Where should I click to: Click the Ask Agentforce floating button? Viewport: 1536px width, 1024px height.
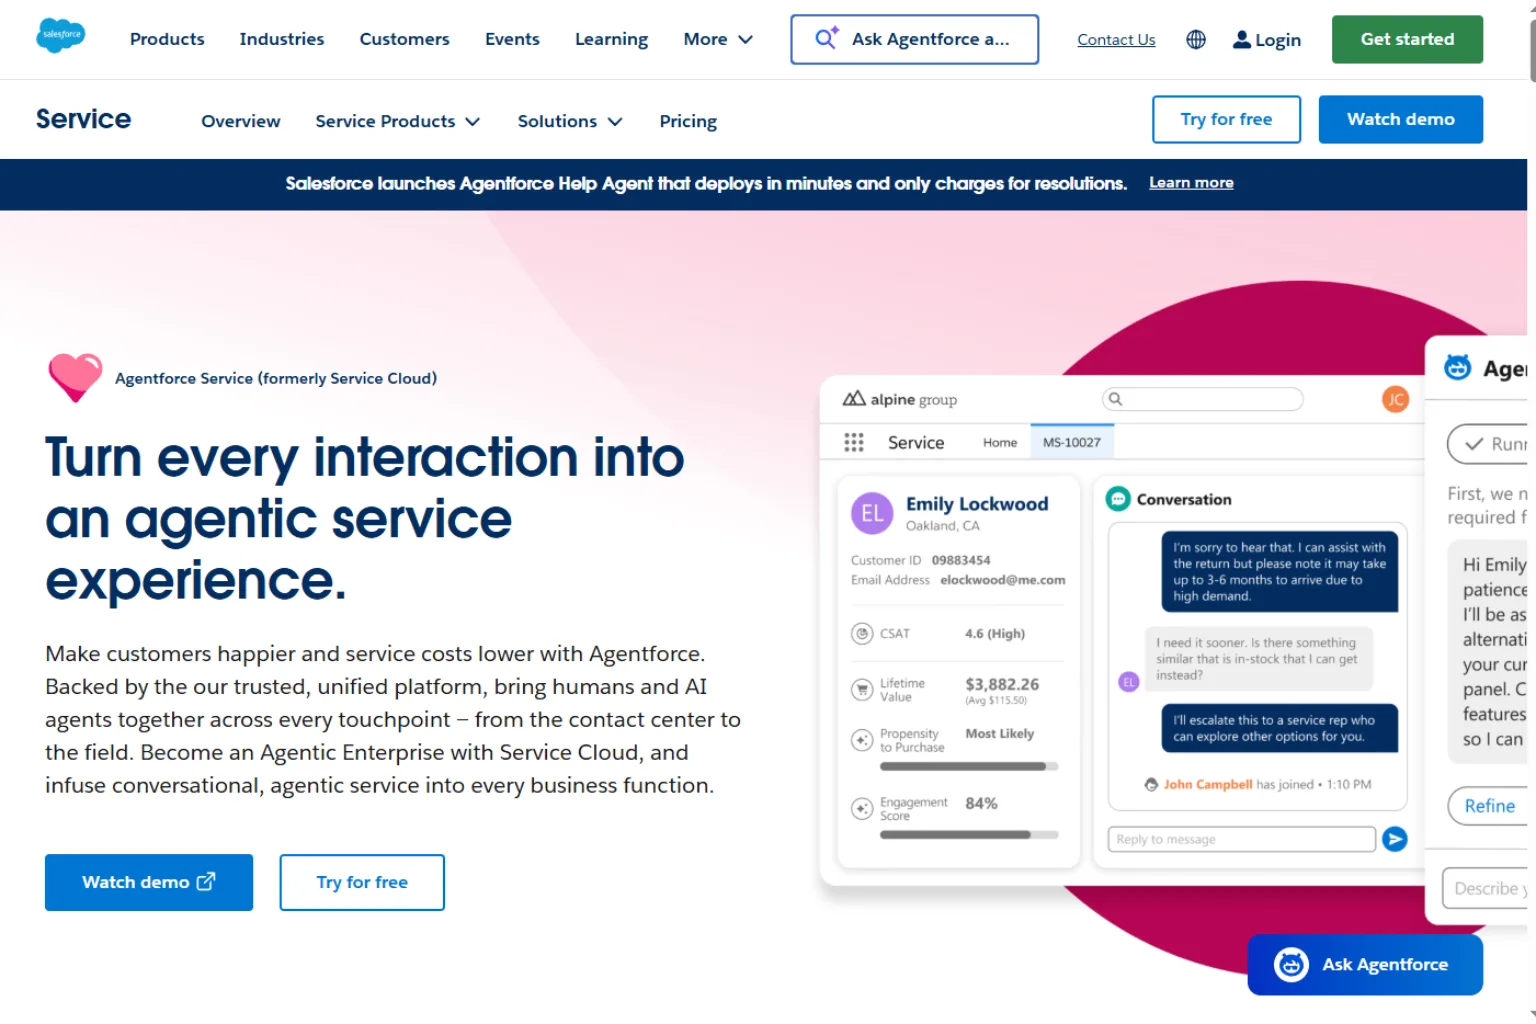click(1364, 964)
